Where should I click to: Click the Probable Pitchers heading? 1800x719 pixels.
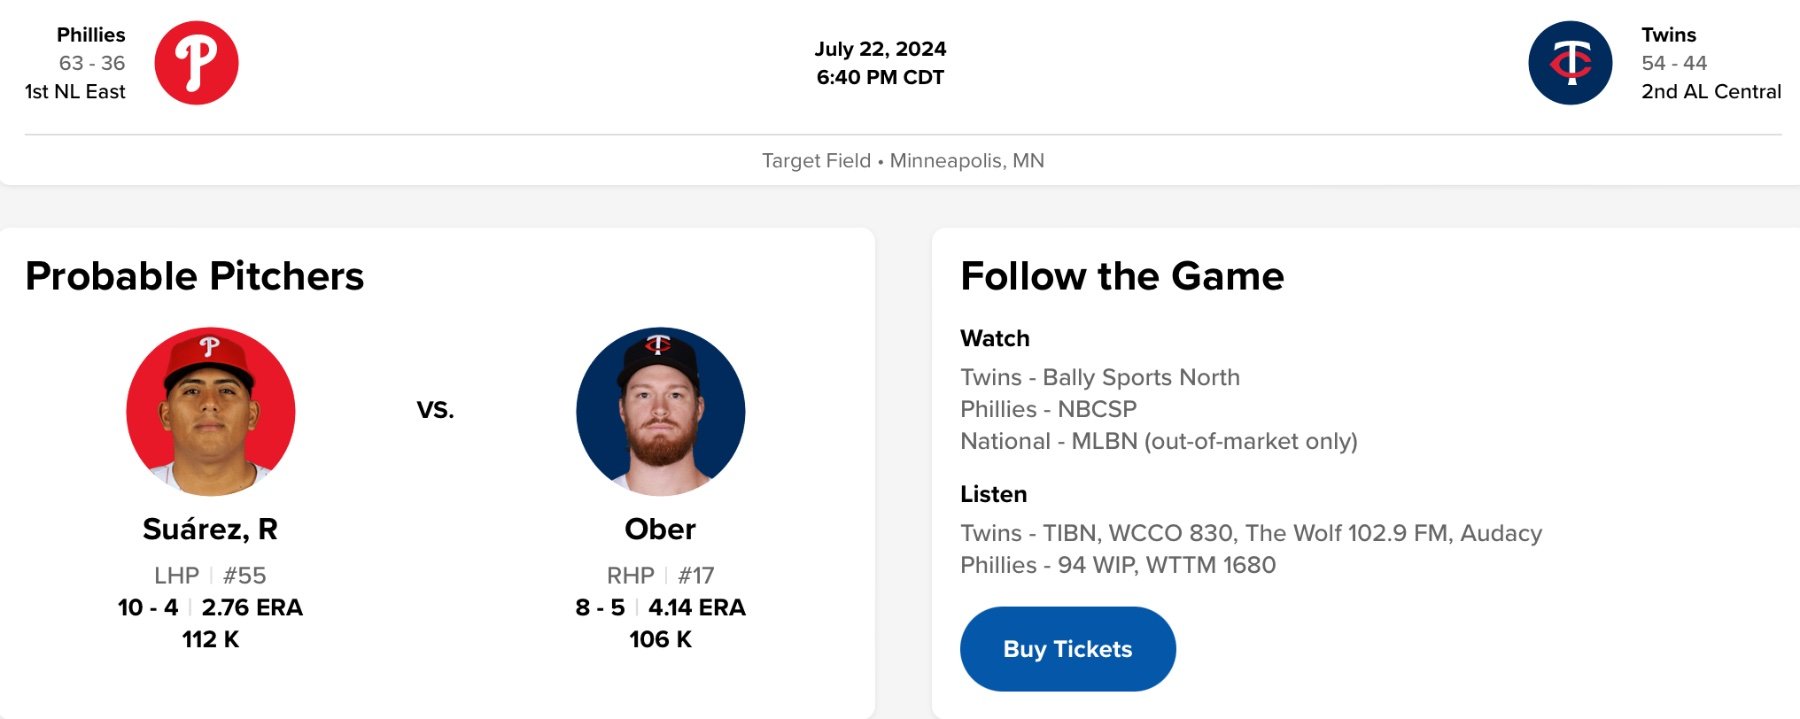point(195,276)
